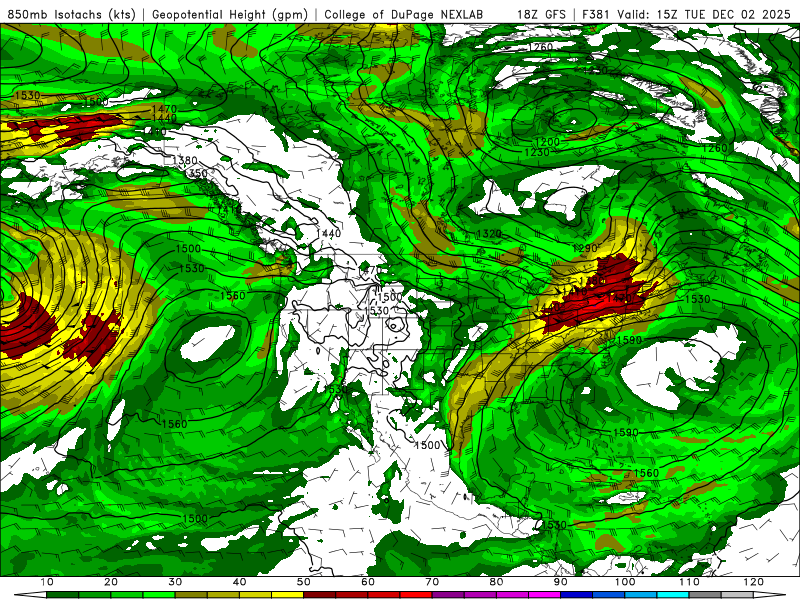Viewport: 800px width, 600px height.
Task: Click the 'College of DuPage NEXLAB' header text
Action: coord(404,14)
